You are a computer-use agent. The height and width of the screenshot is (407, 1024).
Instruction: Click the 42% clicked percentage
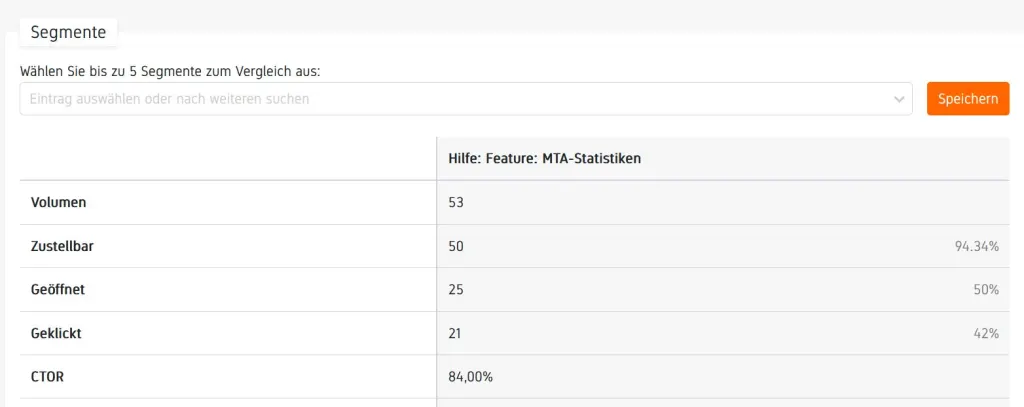point(986,333)
